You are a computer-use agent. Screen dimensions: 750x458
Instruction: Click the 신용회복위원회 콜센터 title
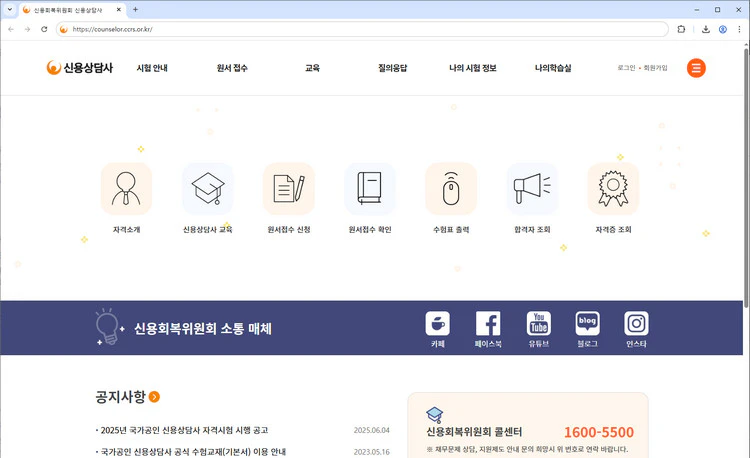[474, 432]
